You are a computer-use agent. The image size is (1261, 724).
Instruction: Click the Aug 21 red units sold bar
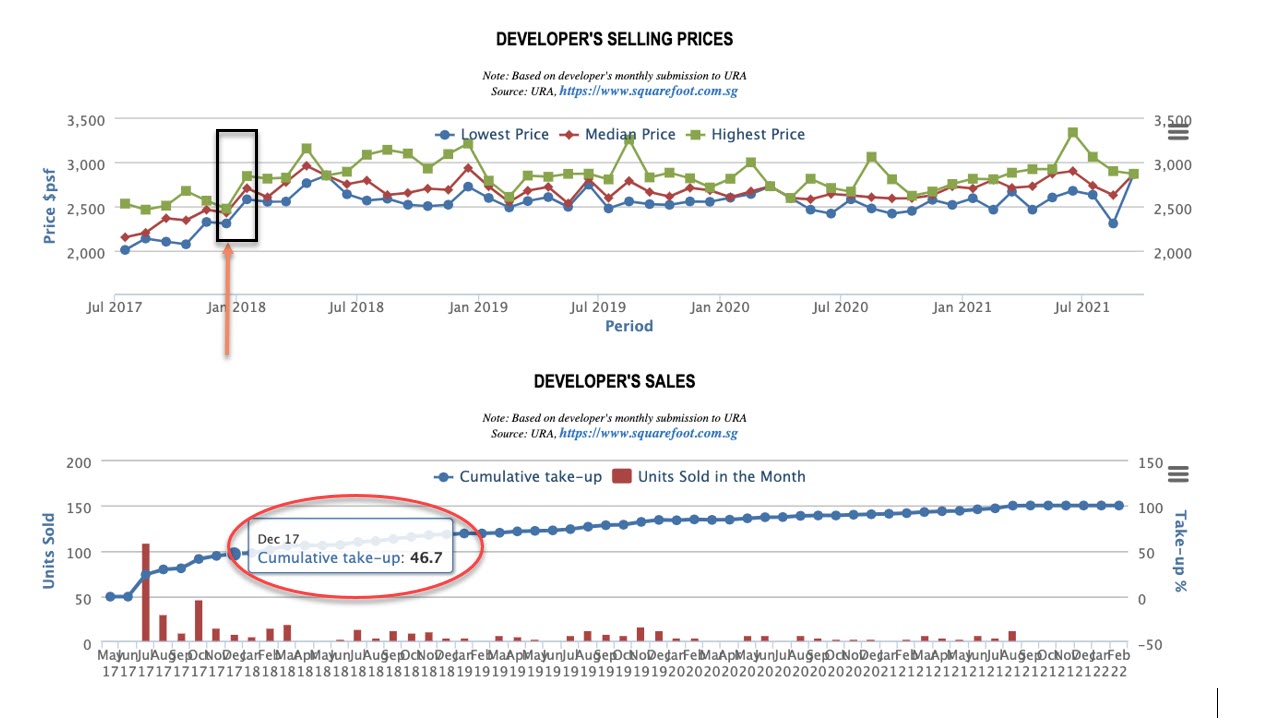[x=1013, y=636]
